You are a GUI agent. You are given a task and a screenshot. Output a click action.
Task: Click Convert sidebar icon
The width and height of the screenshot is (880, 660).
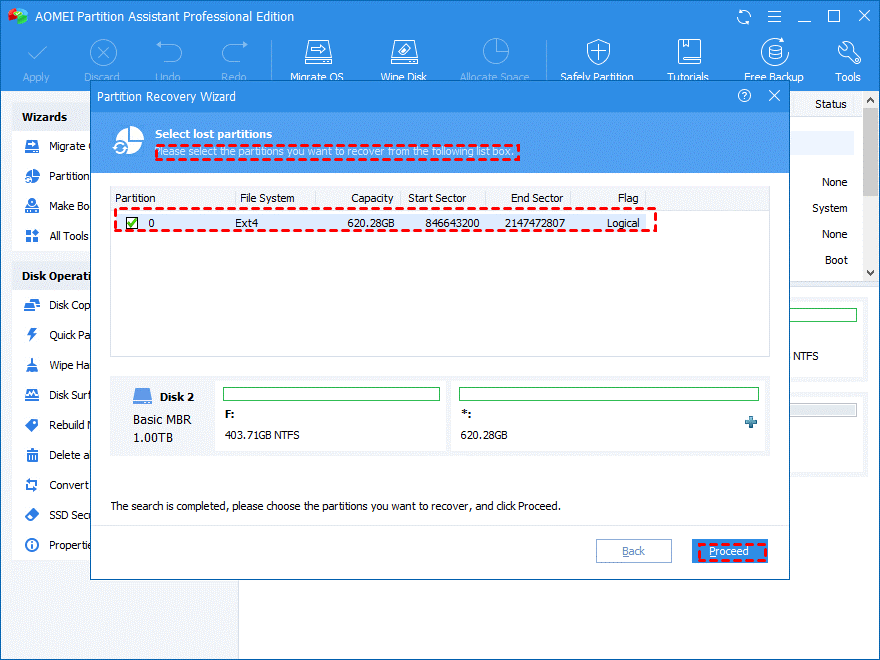[32, 485]
